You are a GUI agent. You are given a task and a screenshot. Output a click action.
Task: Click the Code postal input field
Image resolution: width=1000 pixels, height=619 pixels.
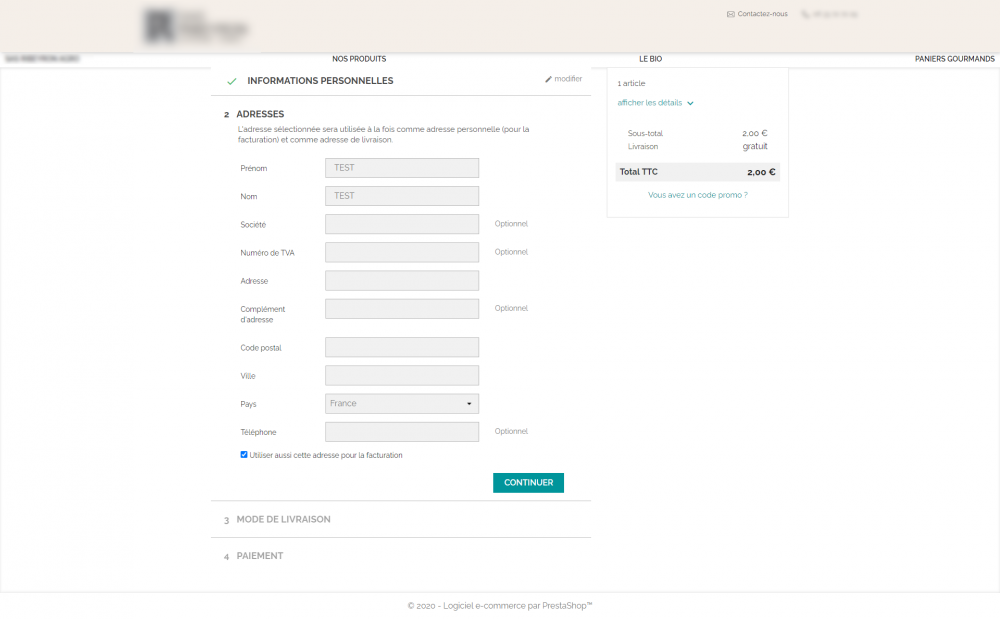401,346
